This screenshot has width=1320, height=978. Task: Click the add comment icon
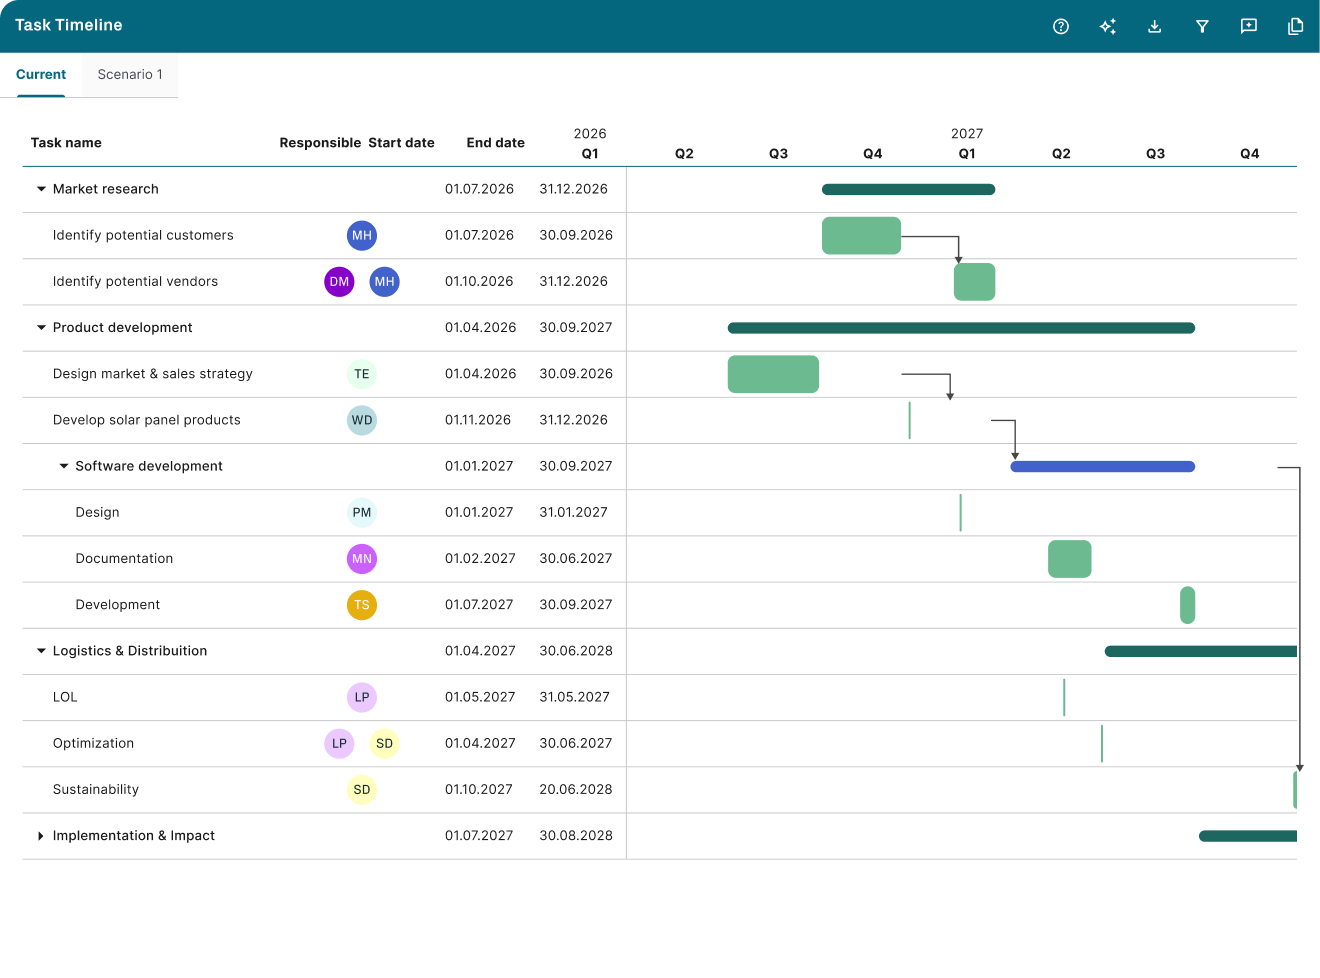click(1249, 27)
